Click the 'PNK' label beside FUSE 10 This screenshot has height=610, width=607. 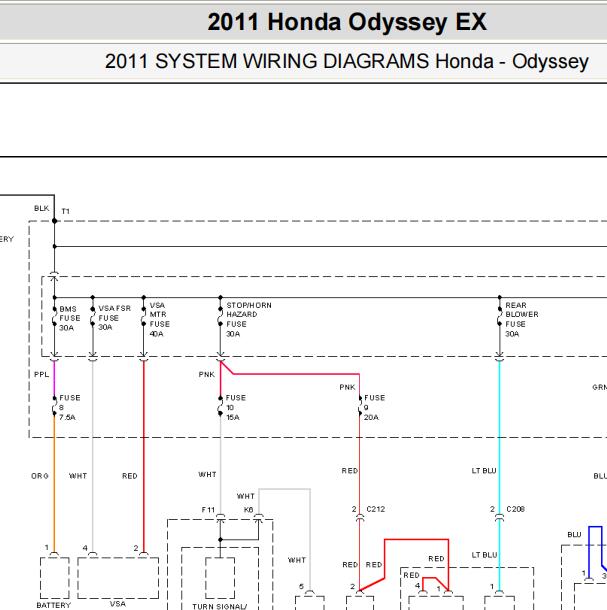coord(206,374)
